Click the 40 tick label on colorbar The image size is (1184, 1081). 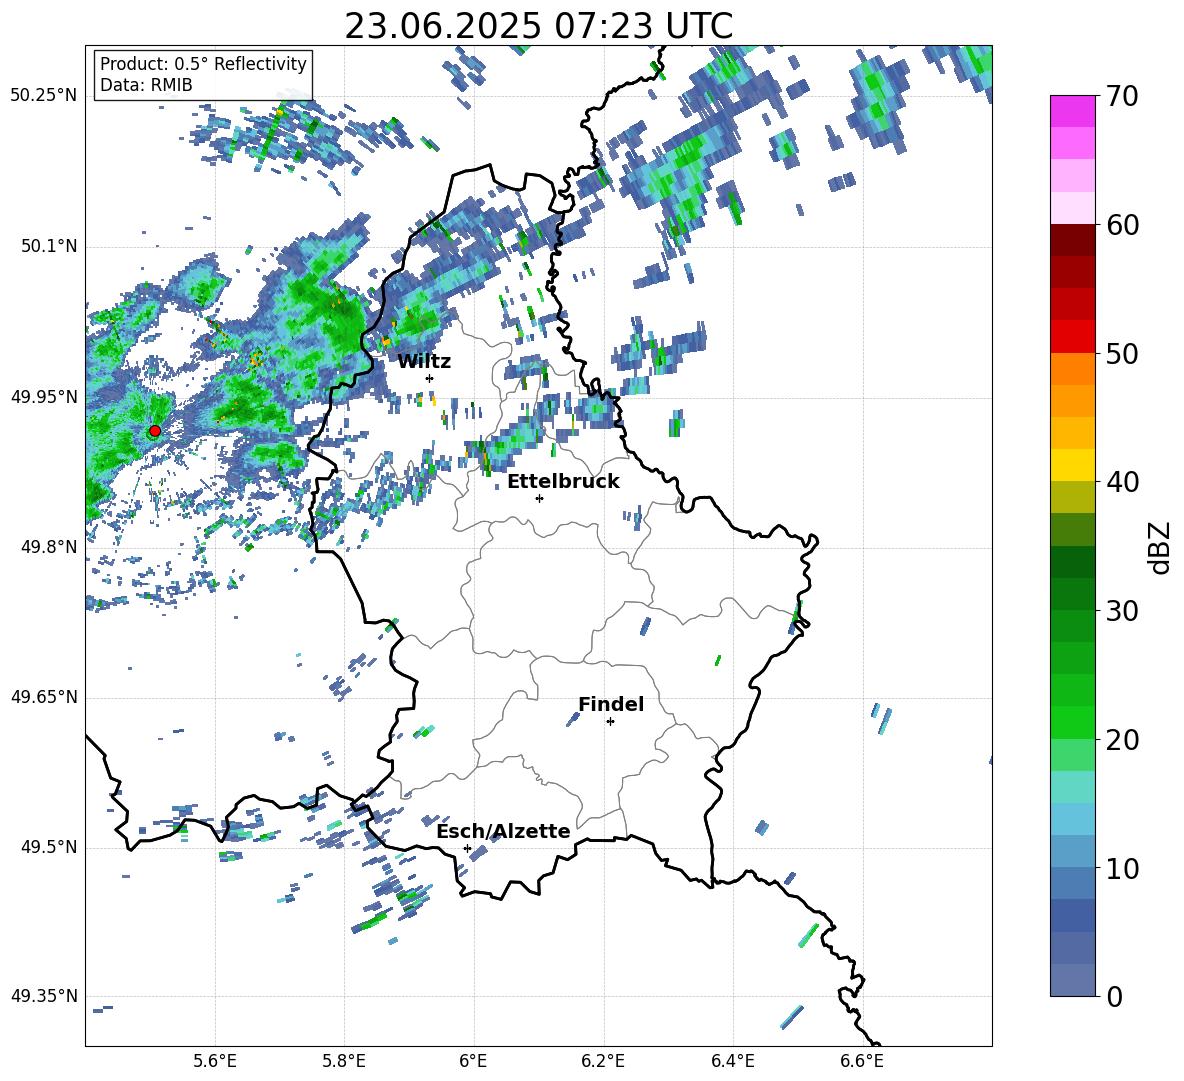click(x=1122, y=482)
